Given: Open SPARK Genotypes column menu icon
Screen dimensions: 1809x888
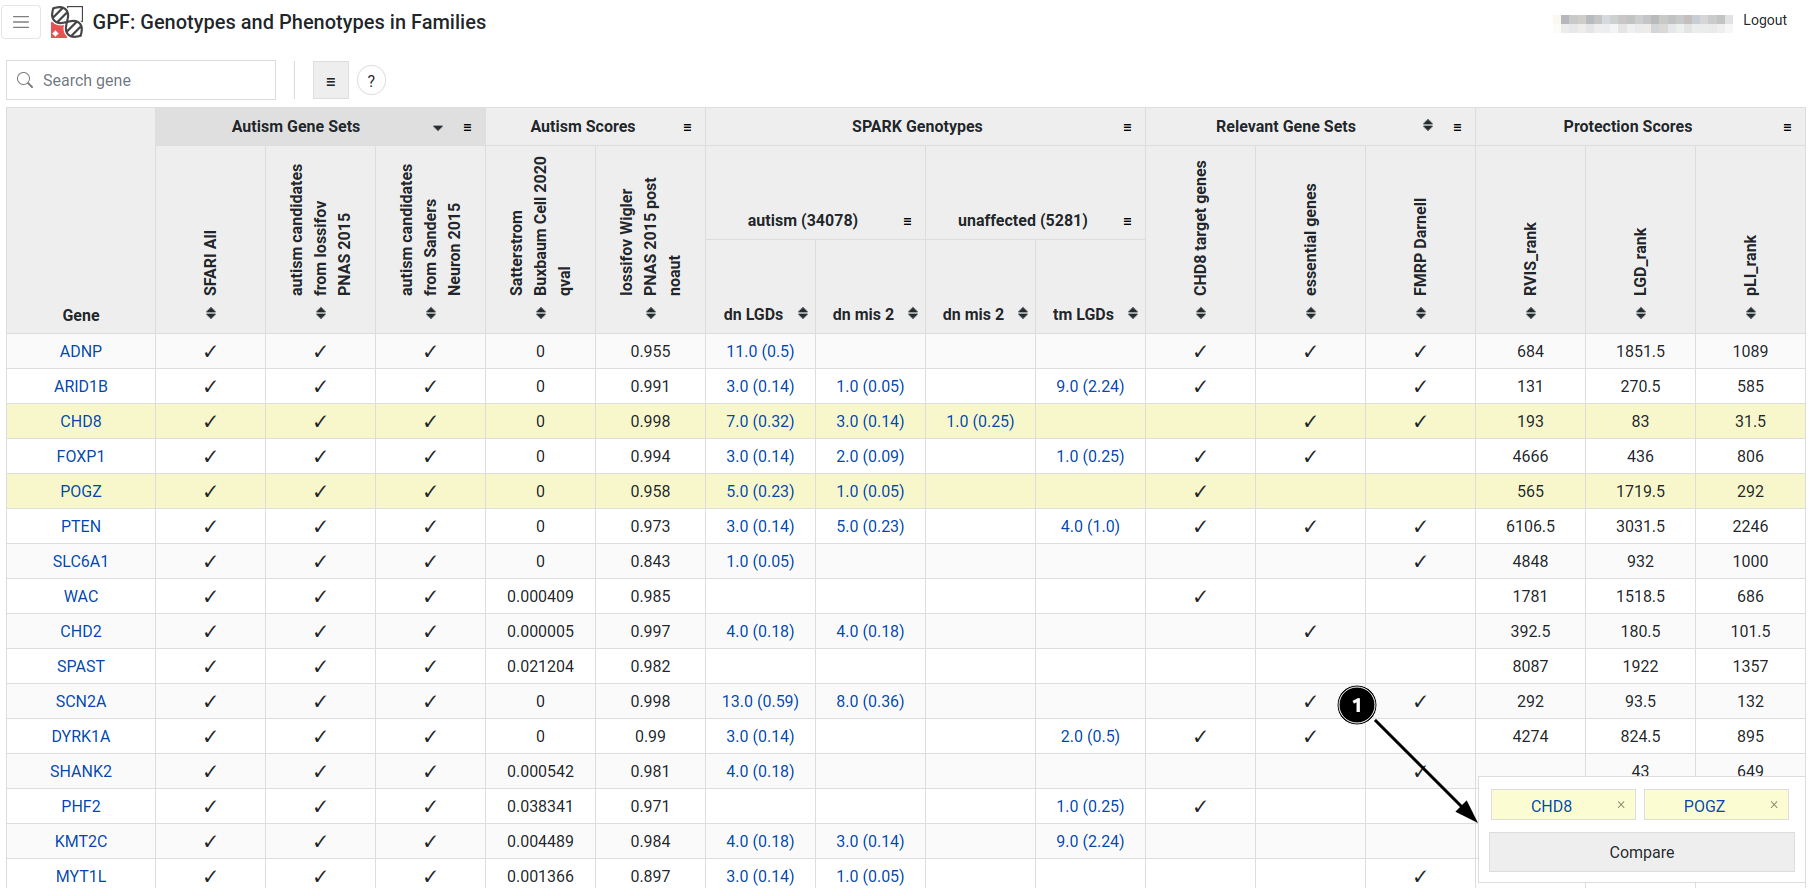Looking at the screenshot, I should [x=1127, y=127].
